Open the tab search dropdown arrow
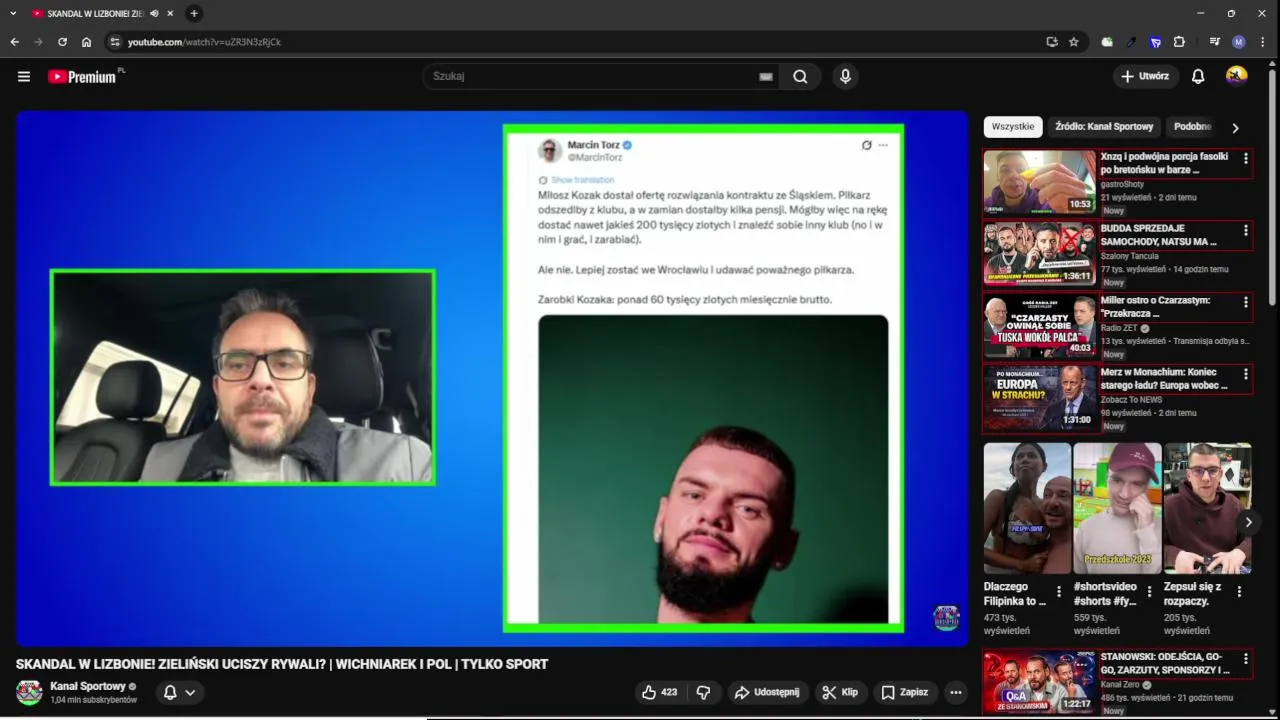 point(13,13)
